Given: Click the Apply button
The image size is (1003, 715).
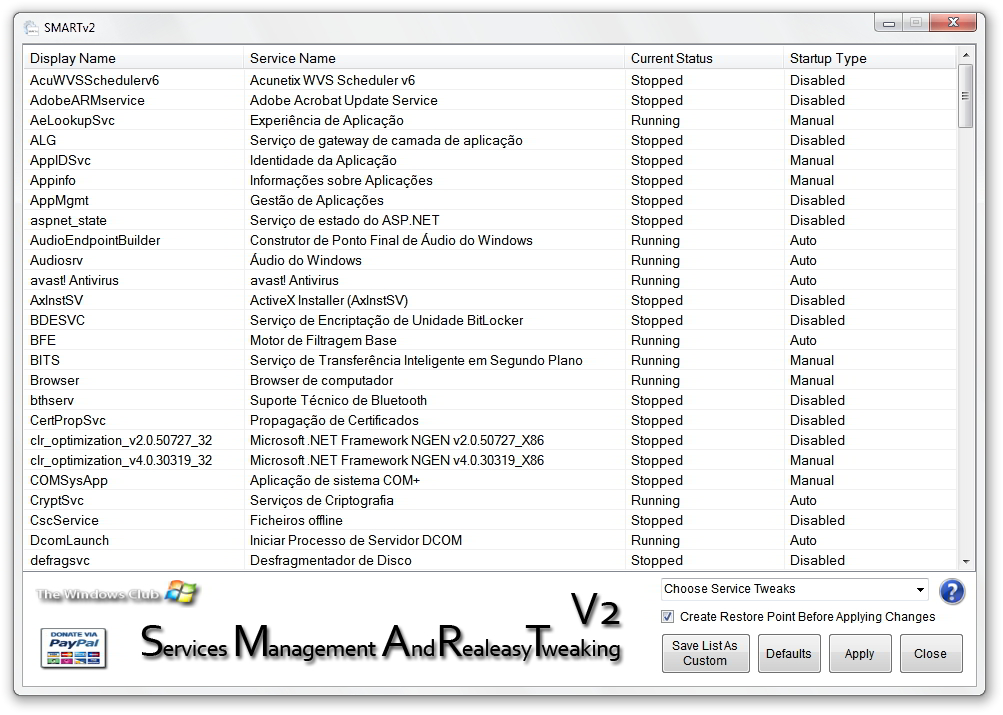Looking at the screenshot, I should [859, 653].
